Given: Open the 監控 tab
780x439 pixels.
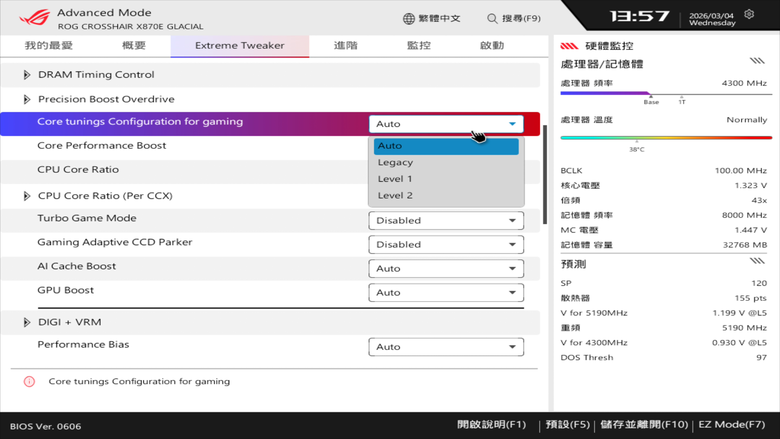Looking at the screenshot, I should pyautogui.click(x=419, y=46).
